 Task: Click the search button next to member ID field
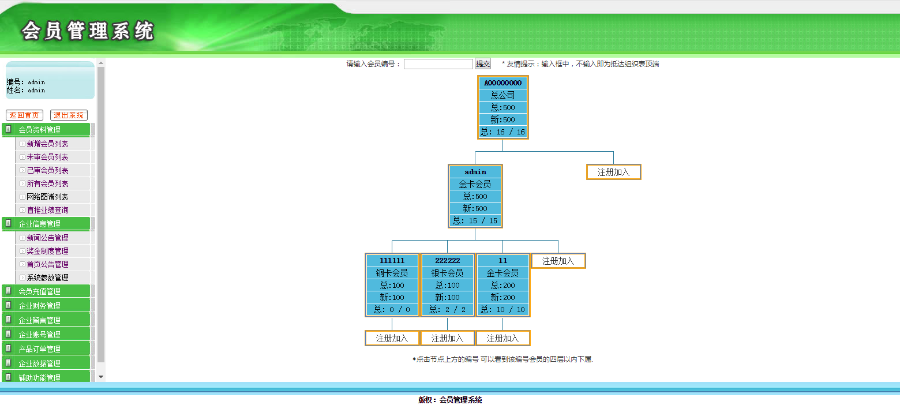pos(483,64)
